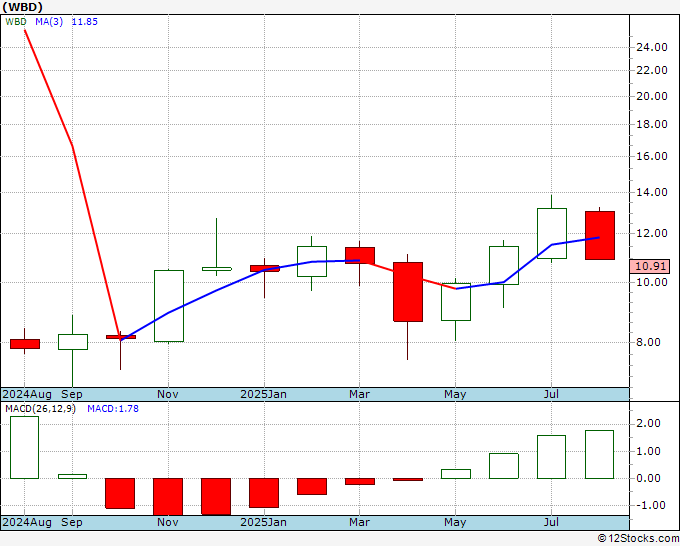Click the 24.00 price axis label
The width and height of the screenshot is (680, 546).
click(652, 47)
